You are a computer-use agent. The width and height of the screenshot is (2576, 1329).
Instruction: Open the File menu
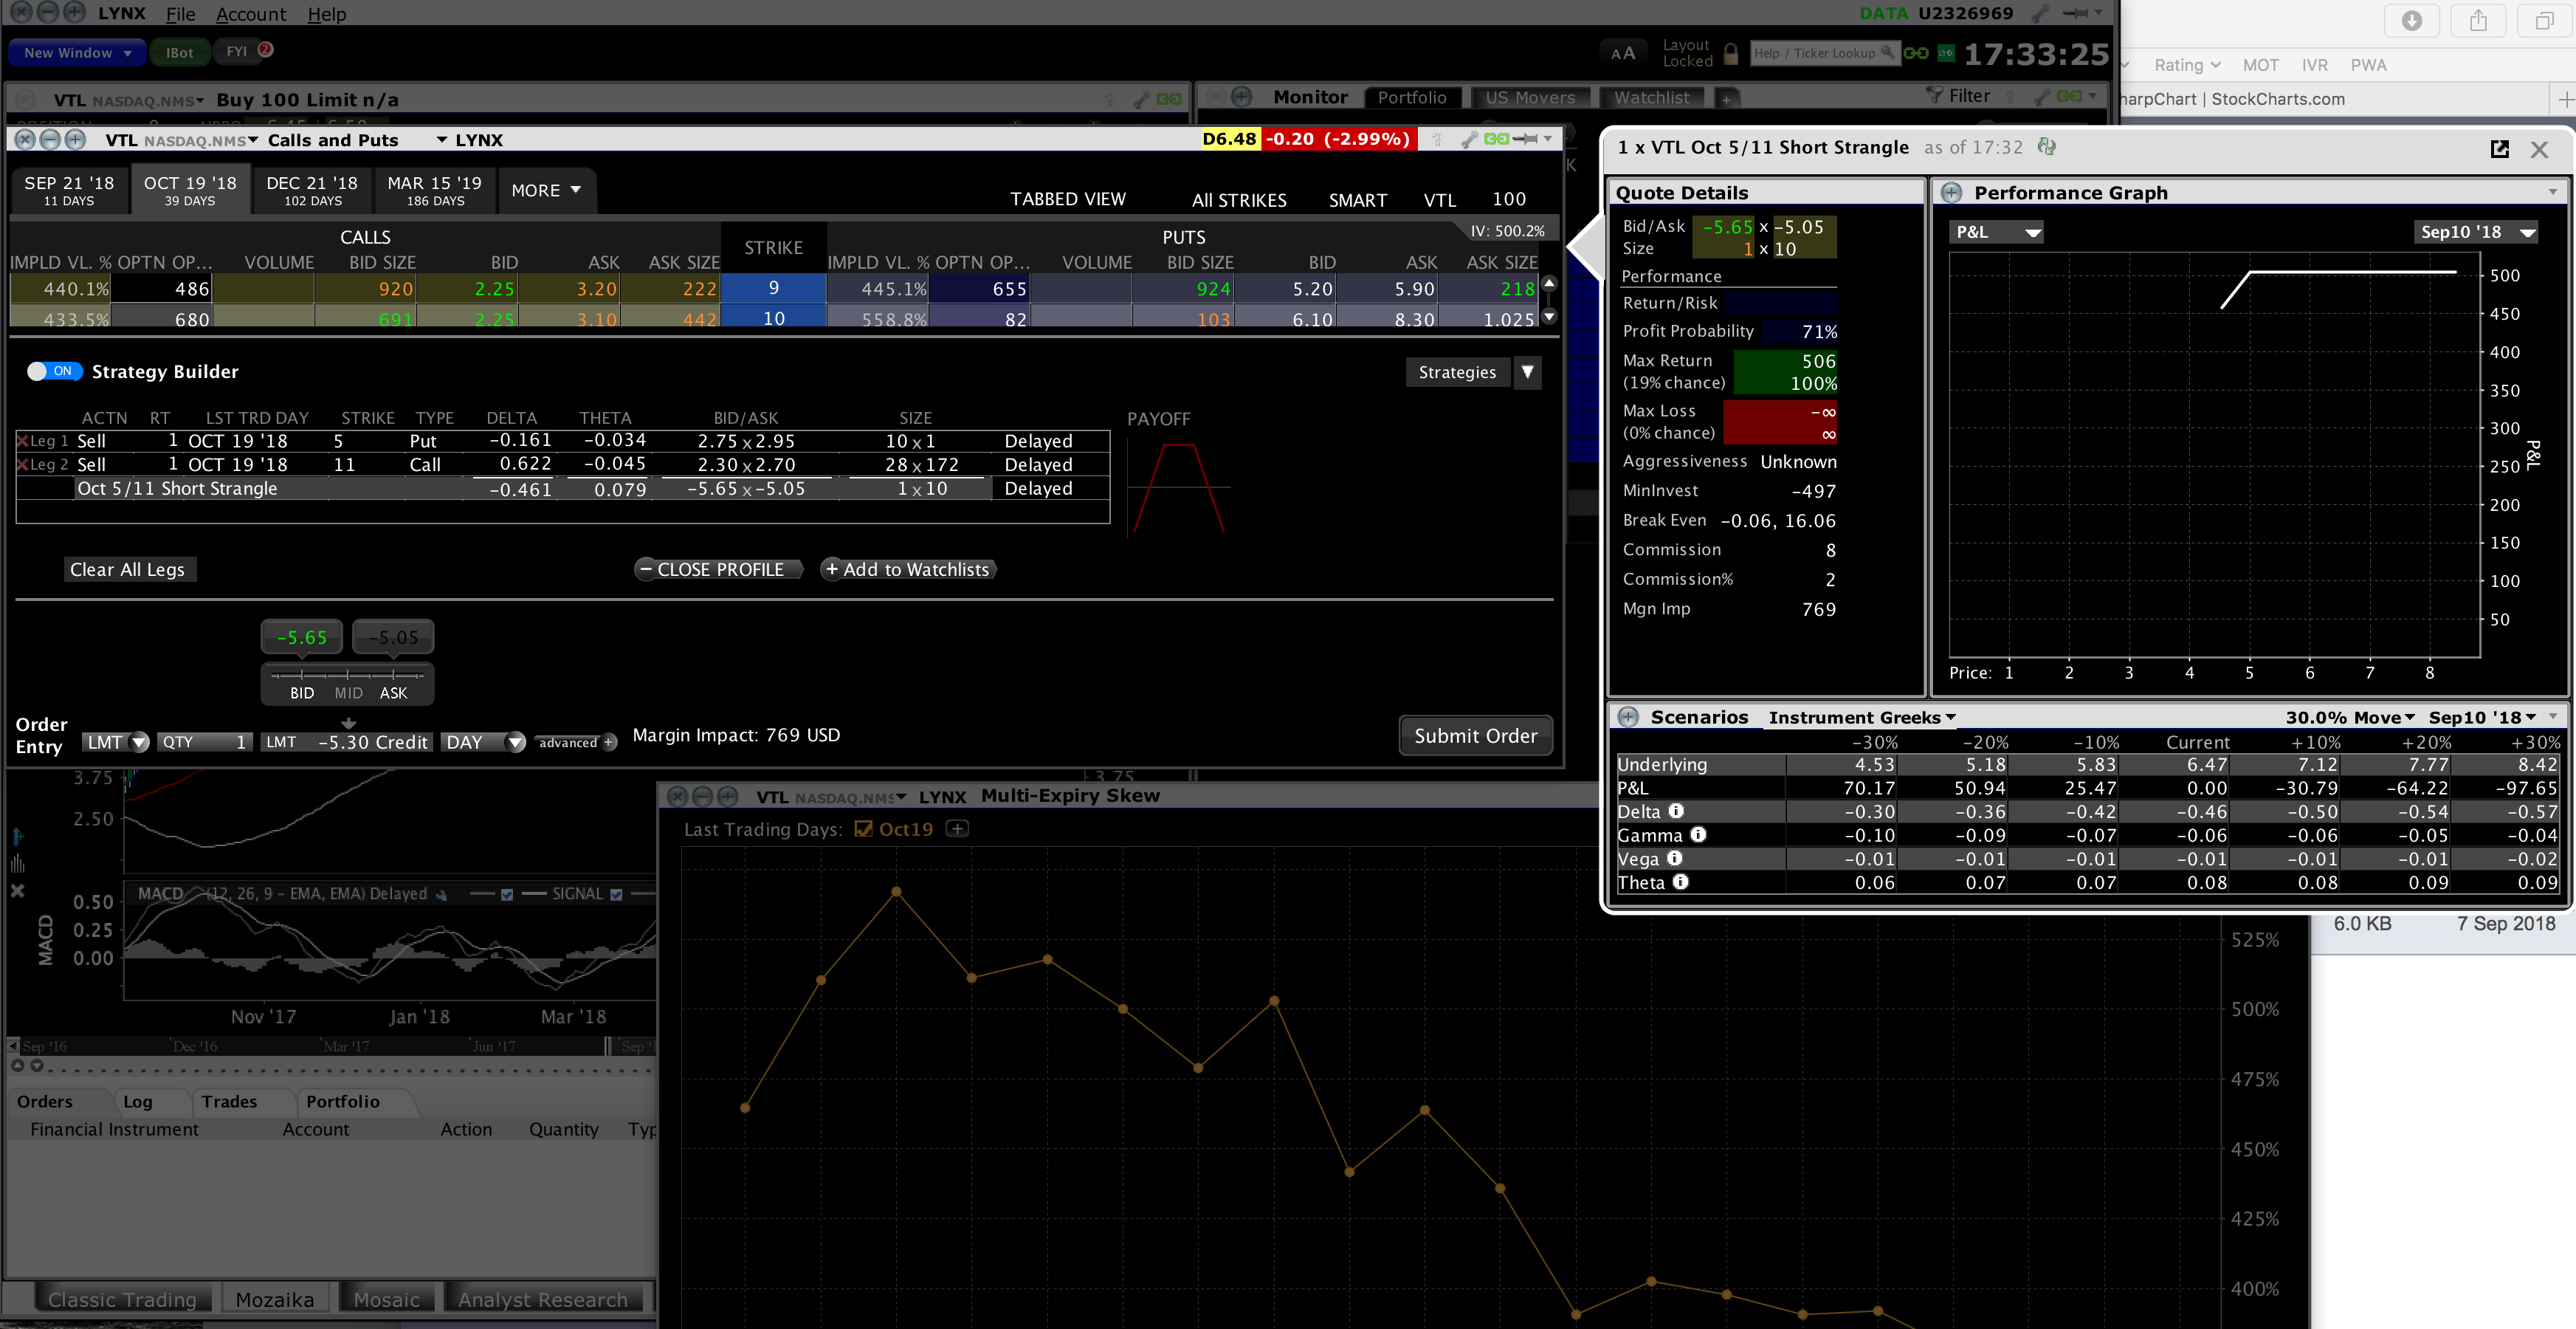click(x=180, y=14)
